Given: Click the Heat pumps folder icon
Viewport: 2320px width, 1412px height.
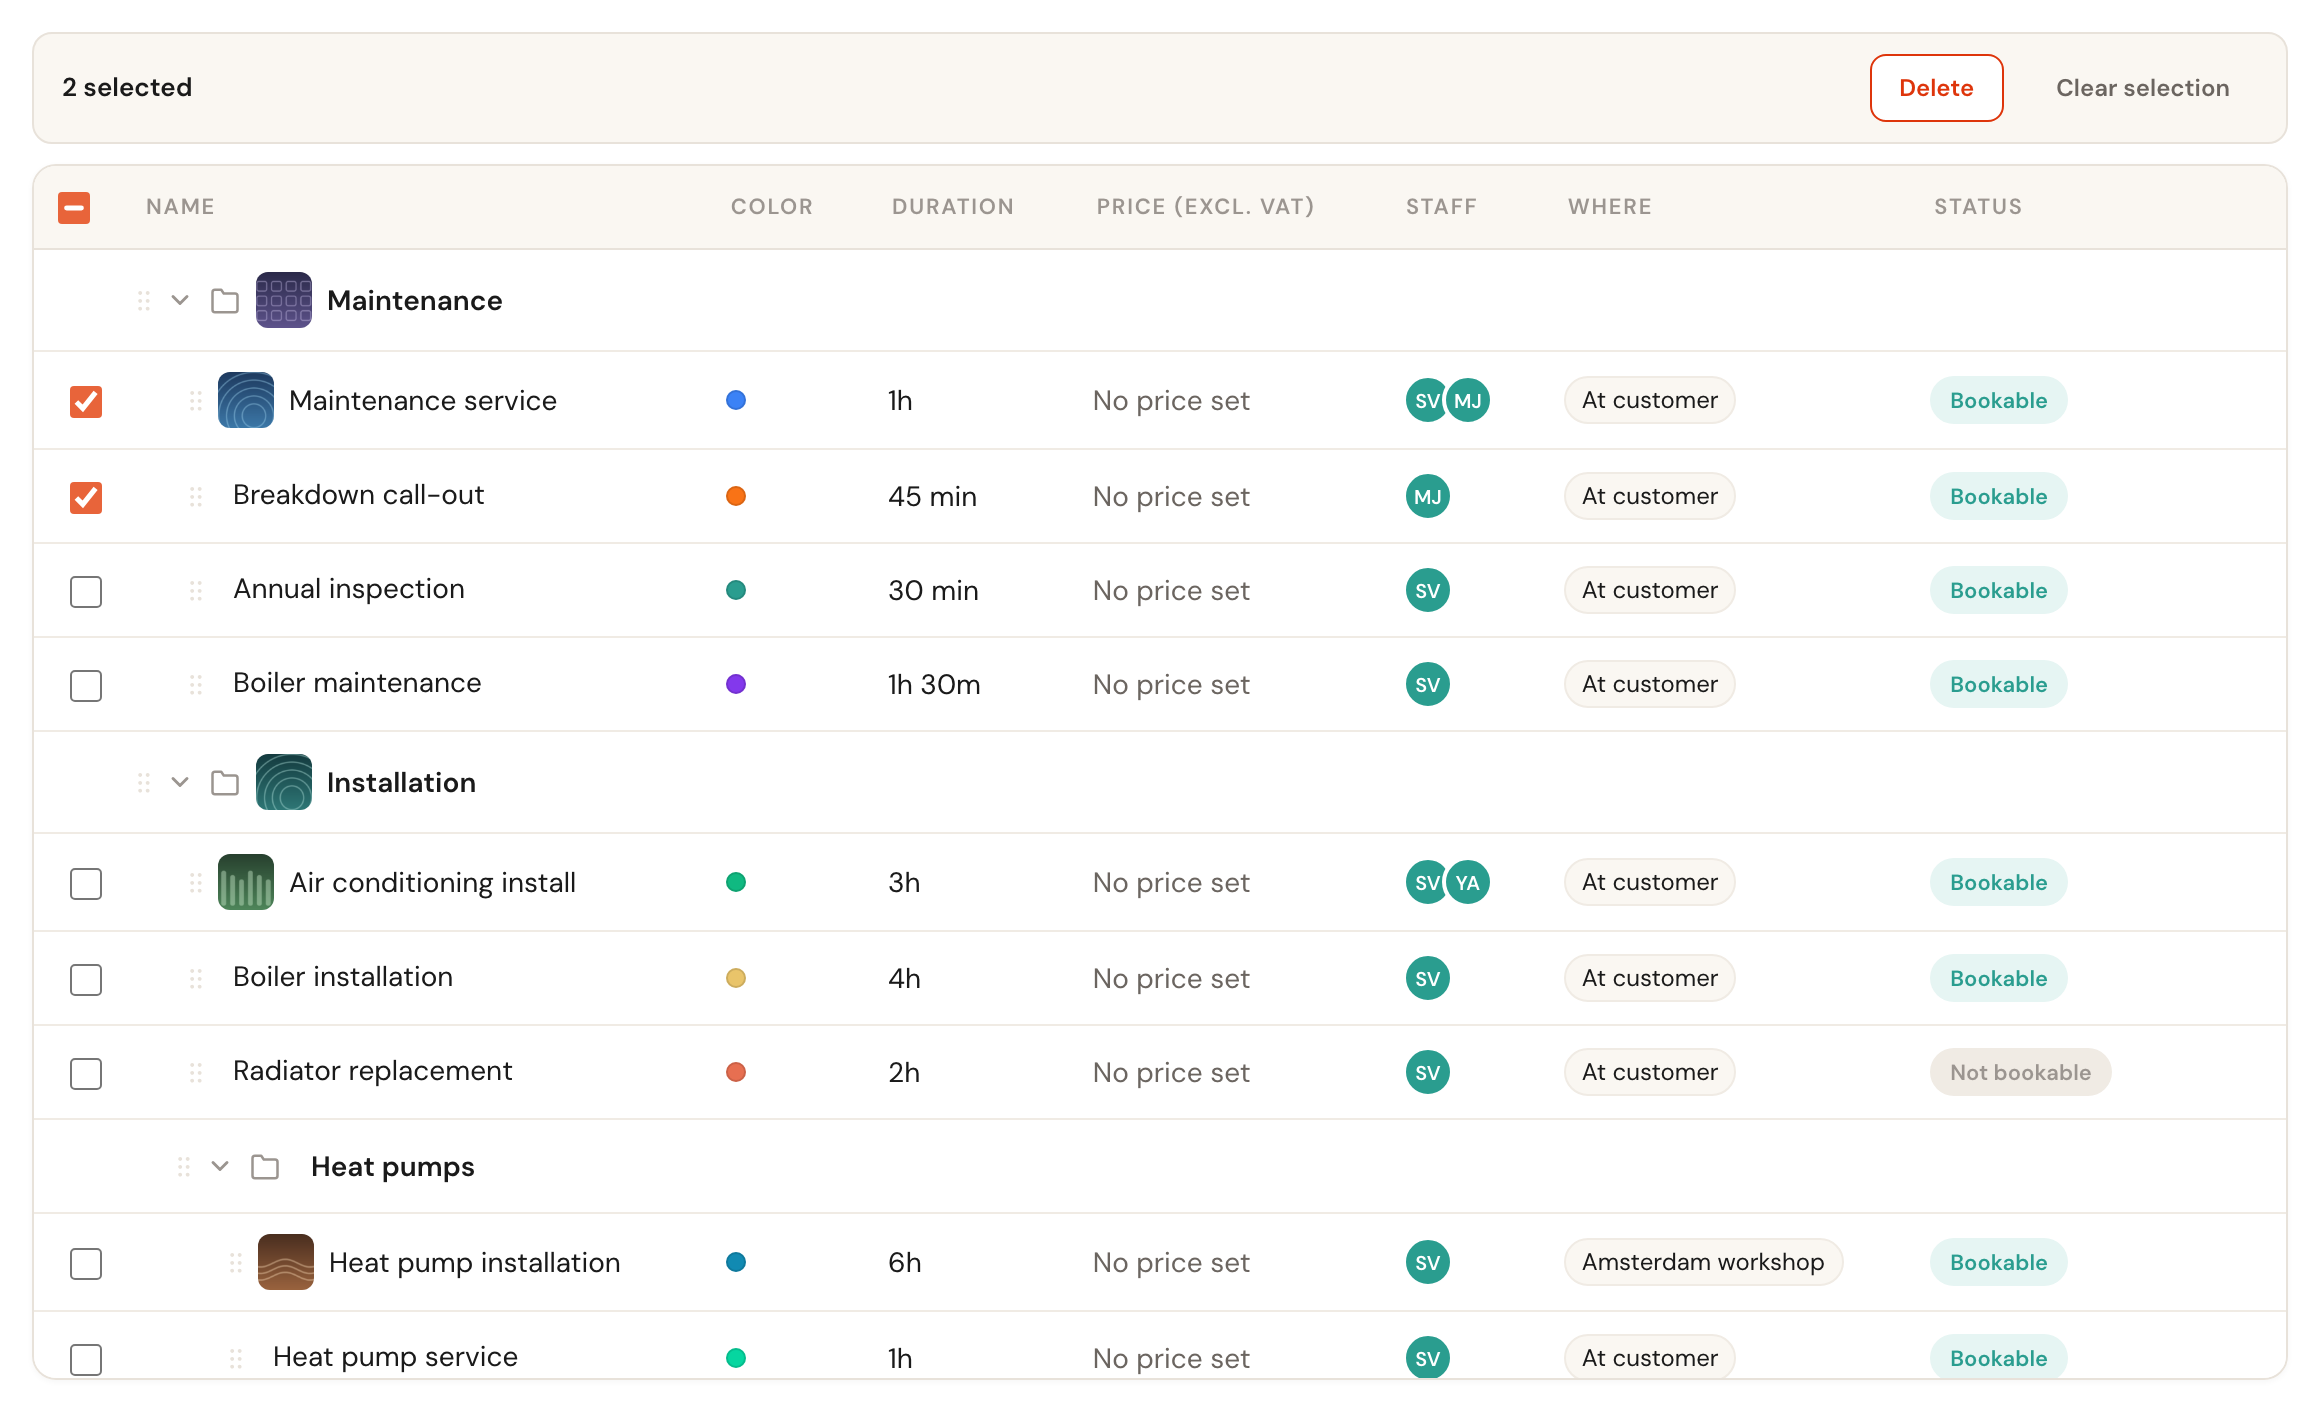Looking at the screenshot, I should pyautogui.click(x=265, y=1166).
